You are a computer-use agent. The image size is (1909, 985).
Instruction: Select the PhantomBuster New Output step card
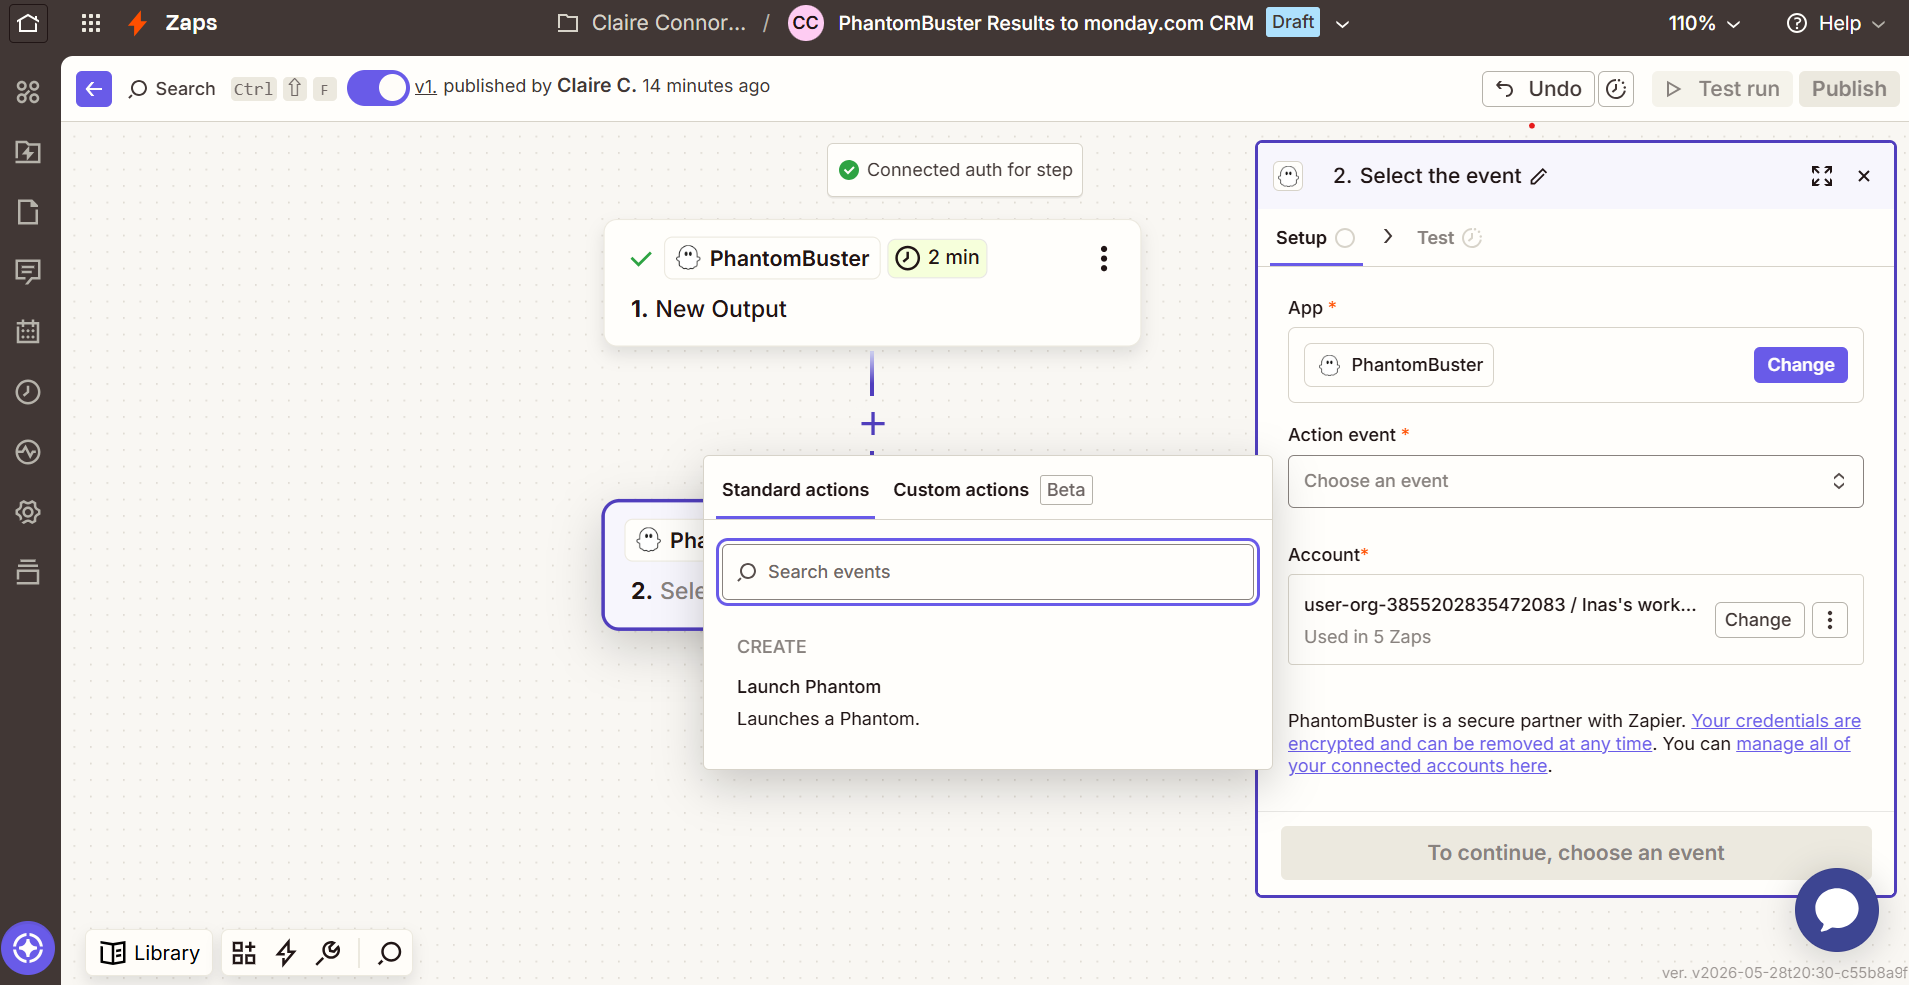(x=872, y=283)
